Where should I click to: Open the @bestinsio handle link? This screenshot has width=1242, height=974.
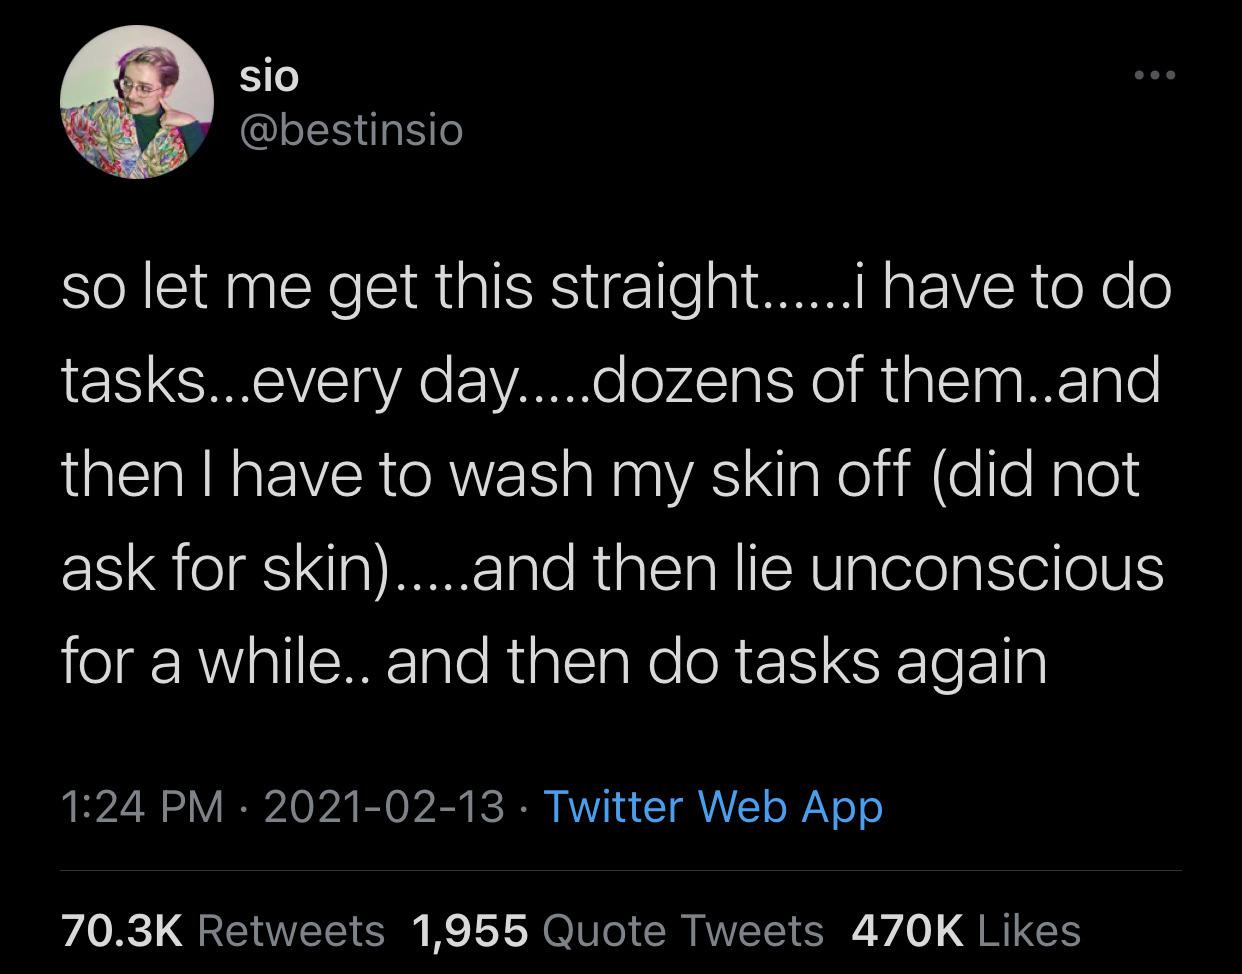point(351,129)
